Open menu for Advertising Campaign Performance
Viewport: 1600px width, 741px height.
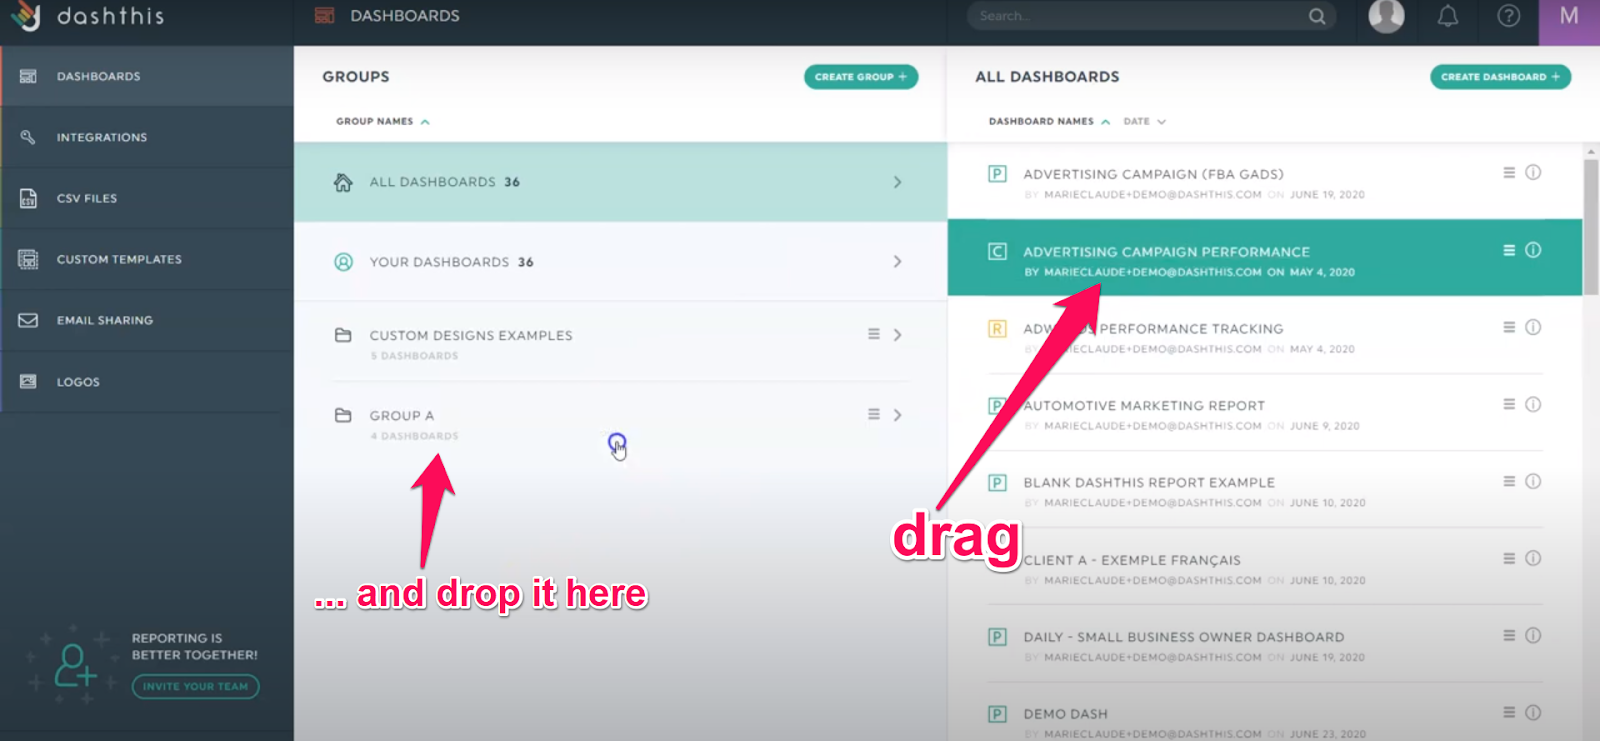[x=1509, y=250]
